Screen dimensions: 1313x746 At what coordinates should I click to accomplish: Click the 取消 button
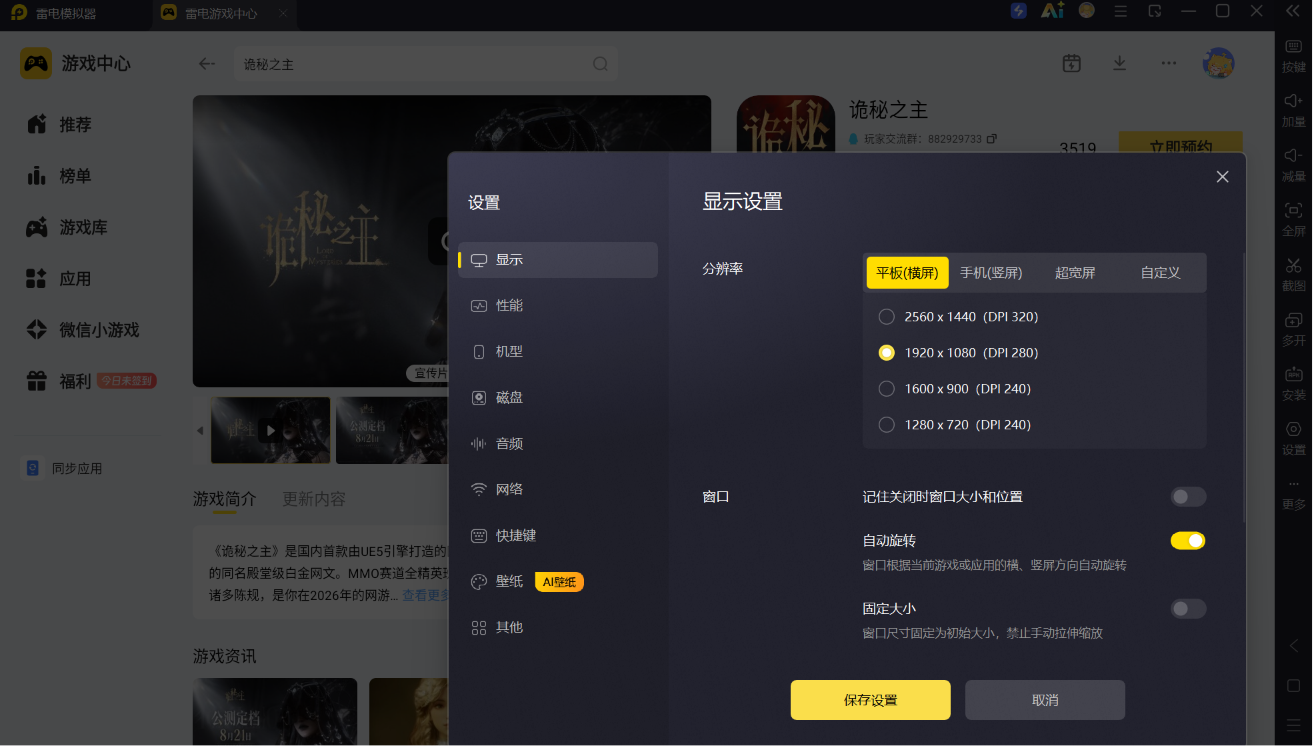(1045, 700)
